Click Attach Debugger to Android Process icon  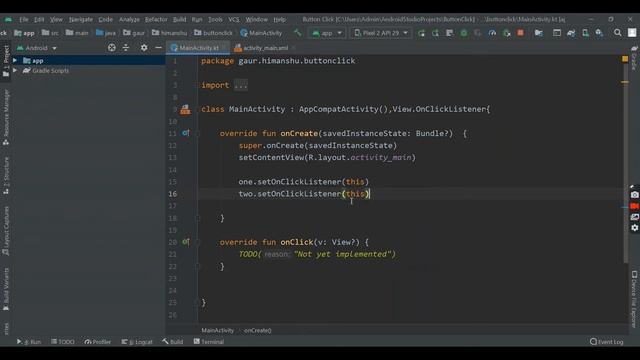pyautogui.click(x=507, y=33)
